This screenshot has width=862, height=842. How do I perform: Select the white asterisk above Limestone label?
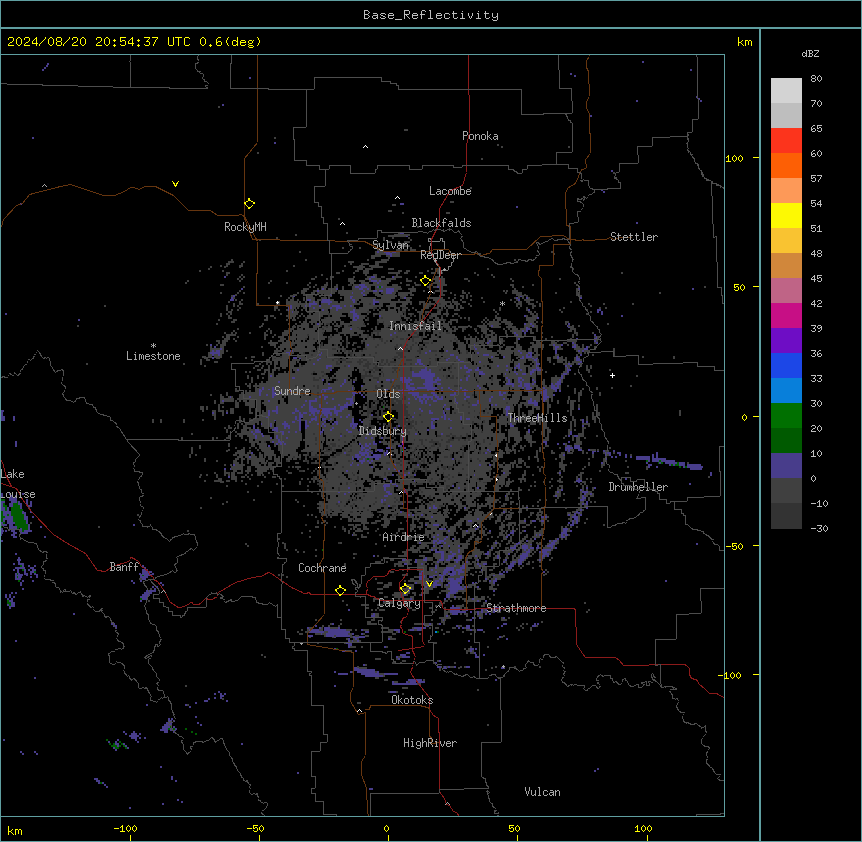tap(153, 346)
